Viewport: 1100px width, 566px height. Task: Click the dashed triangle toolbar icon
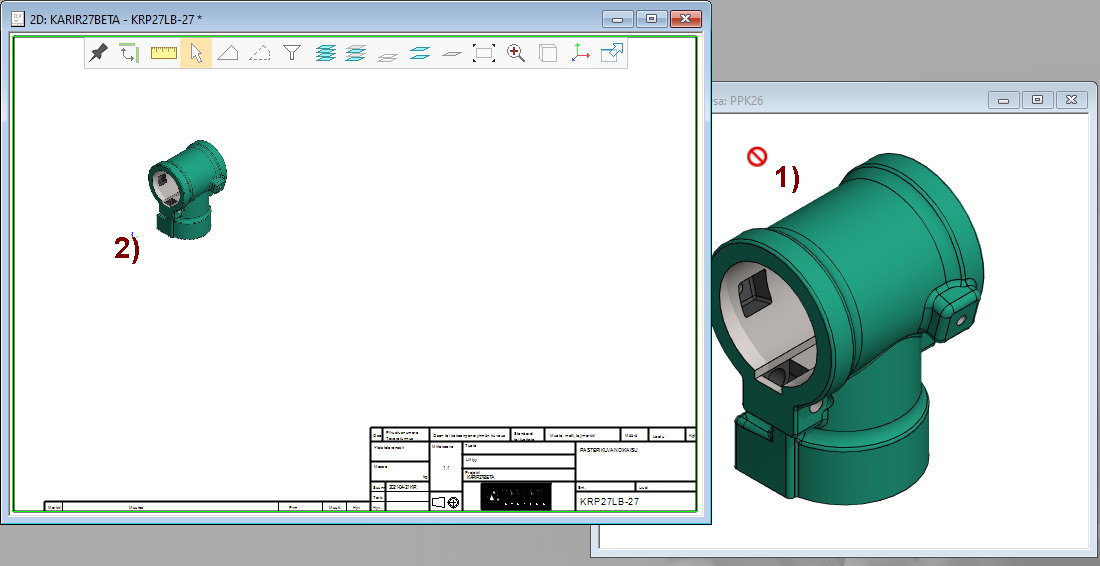[260, 53]
